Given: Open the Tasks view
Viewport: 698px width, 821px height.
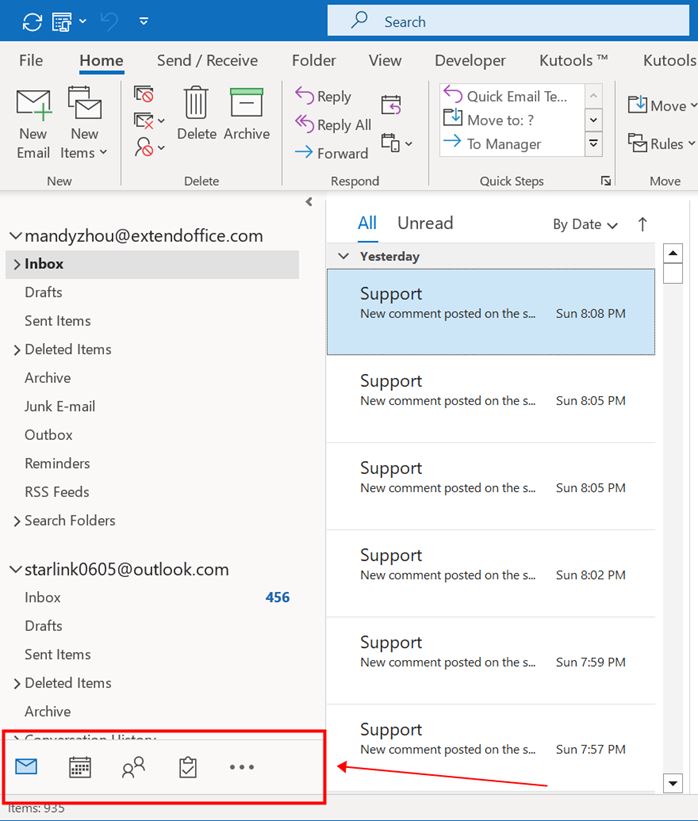Looking at the screenshot, I should [x=187, y=767].
